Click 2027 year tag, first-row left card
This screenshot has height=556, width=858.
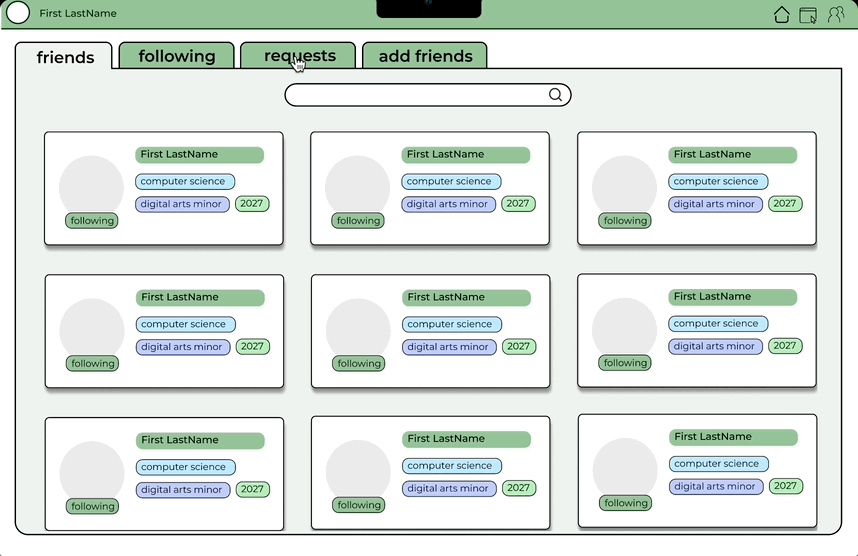252,204
